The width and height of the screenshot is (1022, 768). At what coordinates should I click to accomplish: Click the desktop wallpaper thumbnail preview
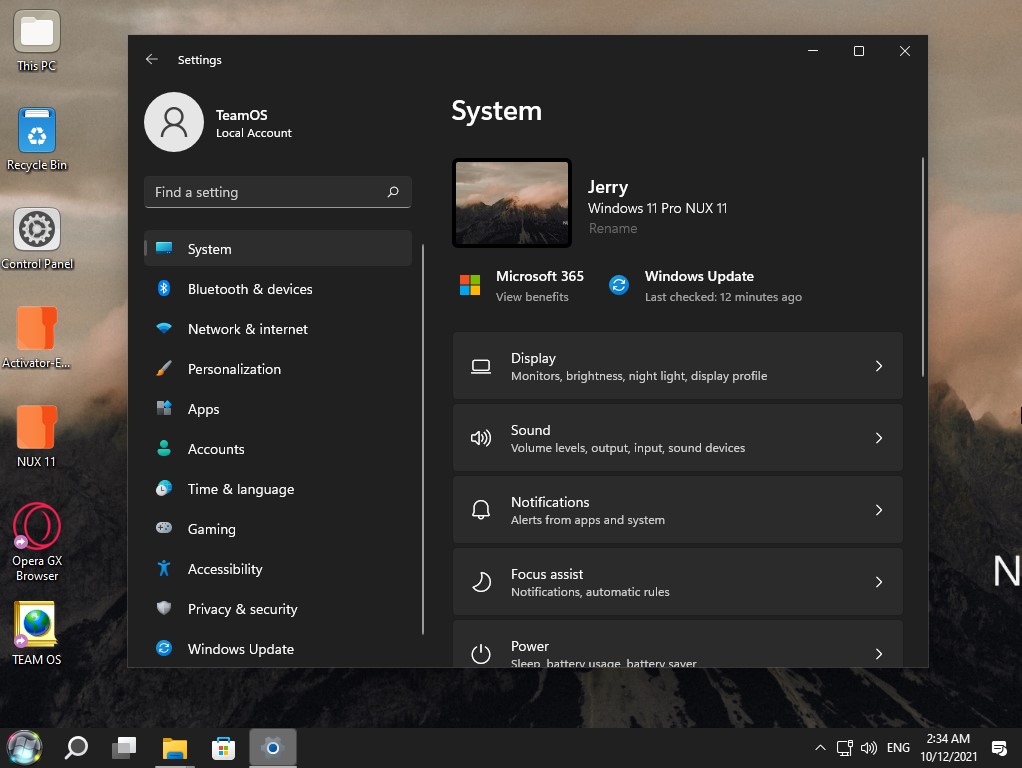point(512,203)
